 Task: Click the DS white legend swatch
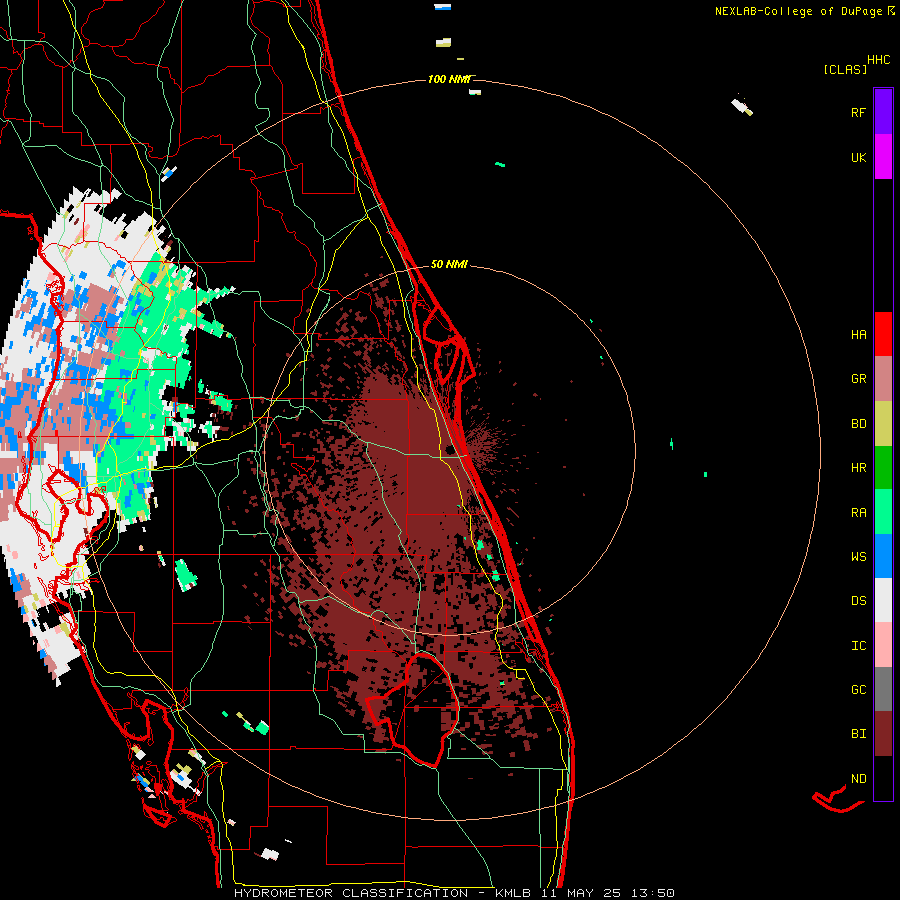[x=883, y=600]
